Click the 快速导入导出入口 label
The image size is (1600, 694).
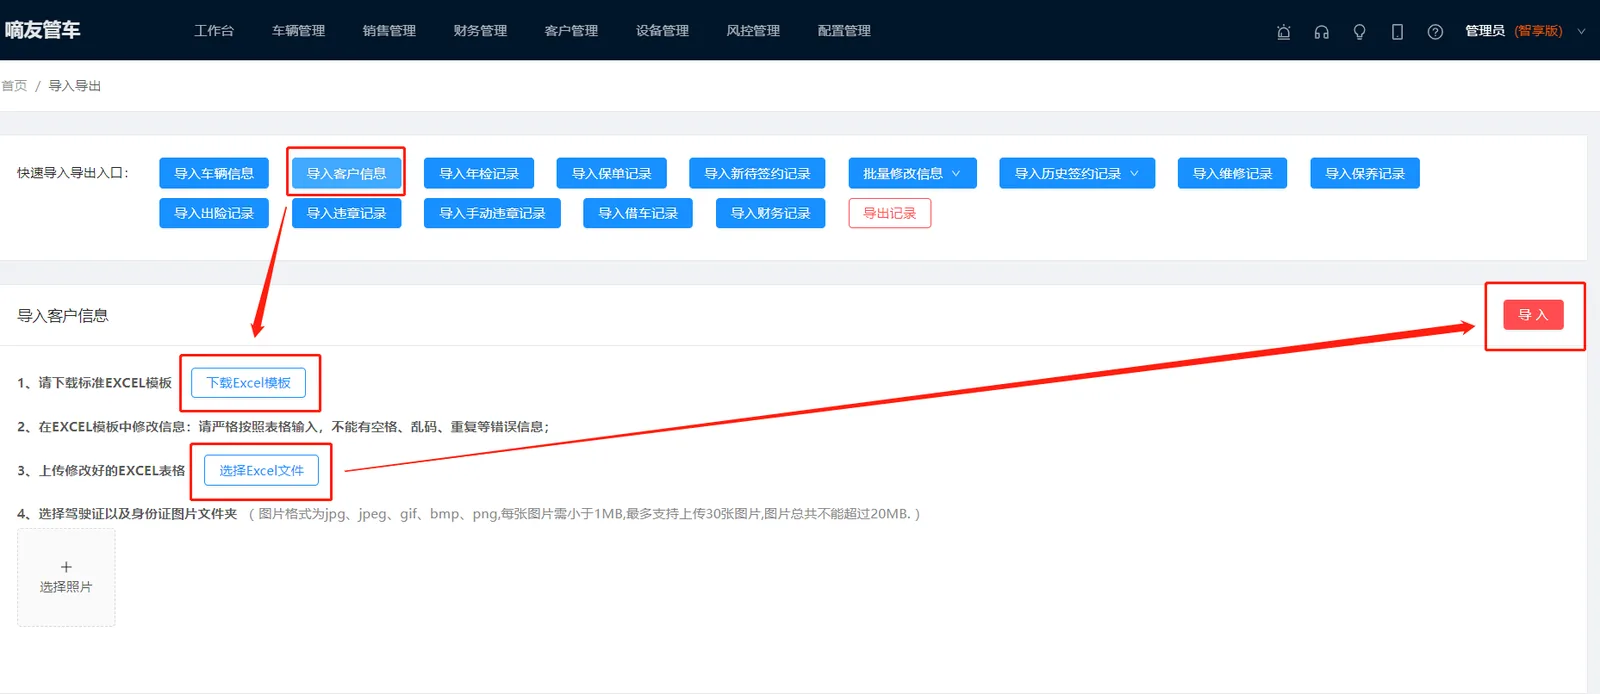[x=73, y=173]
